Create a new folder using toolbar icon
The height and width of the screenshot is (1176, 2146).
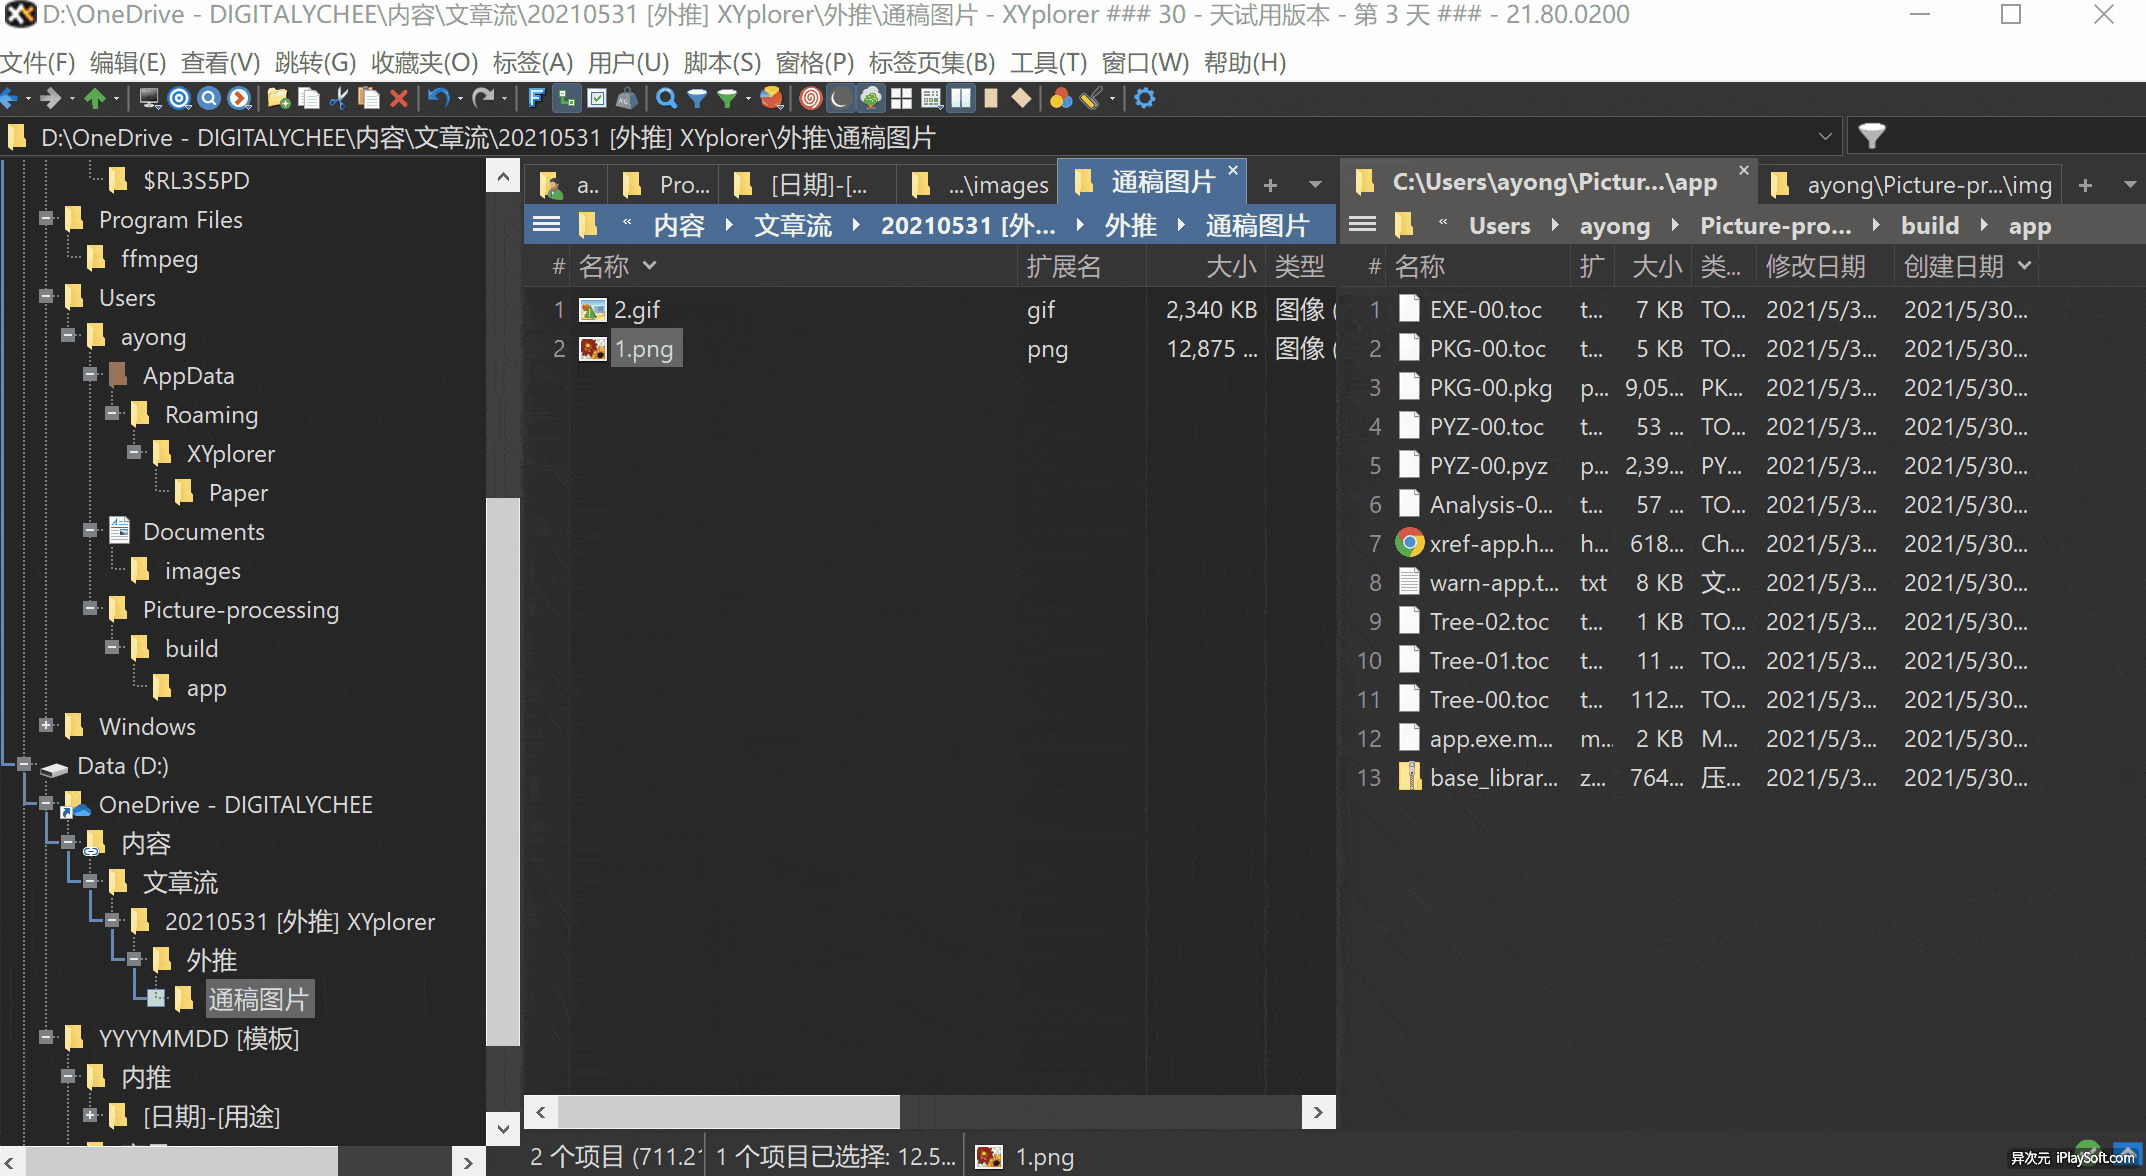click(x=278, y=98)
